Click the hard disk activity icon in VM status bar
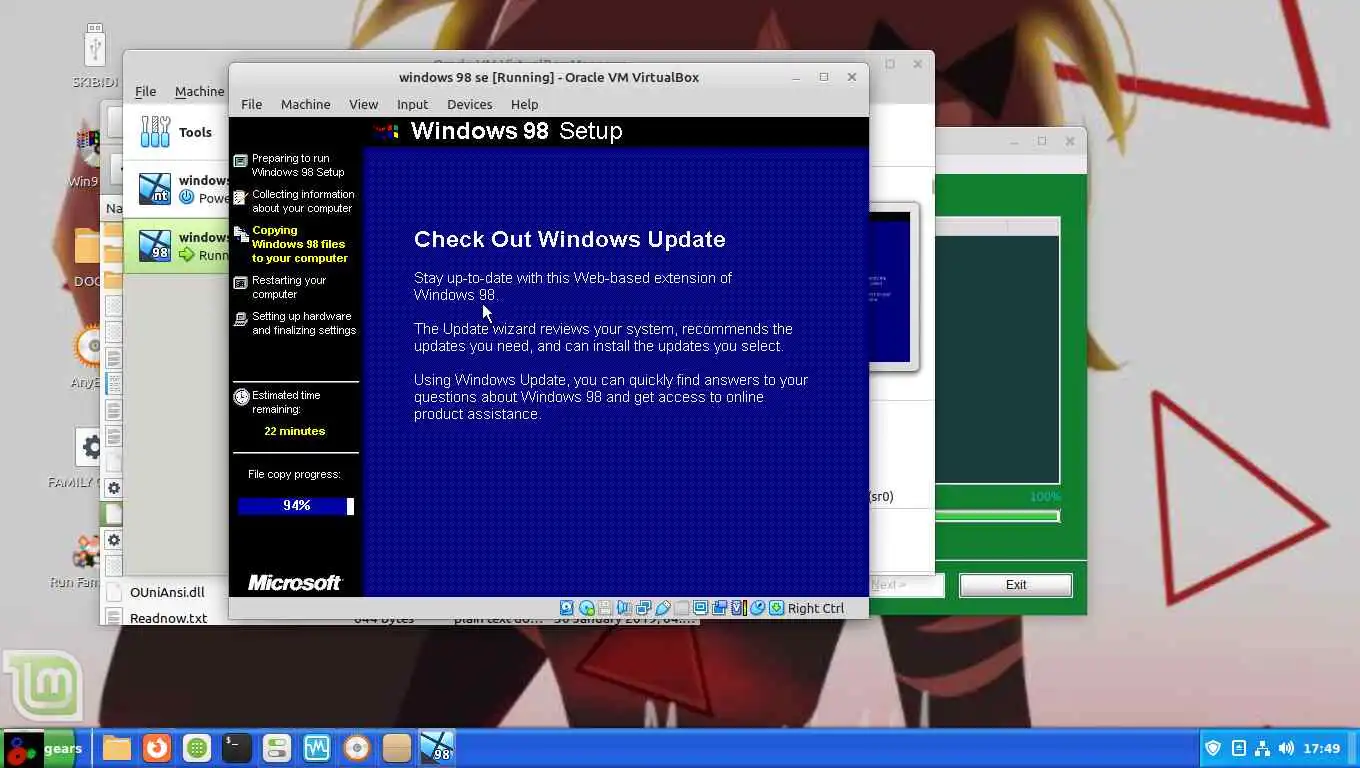 click(567, 608)
